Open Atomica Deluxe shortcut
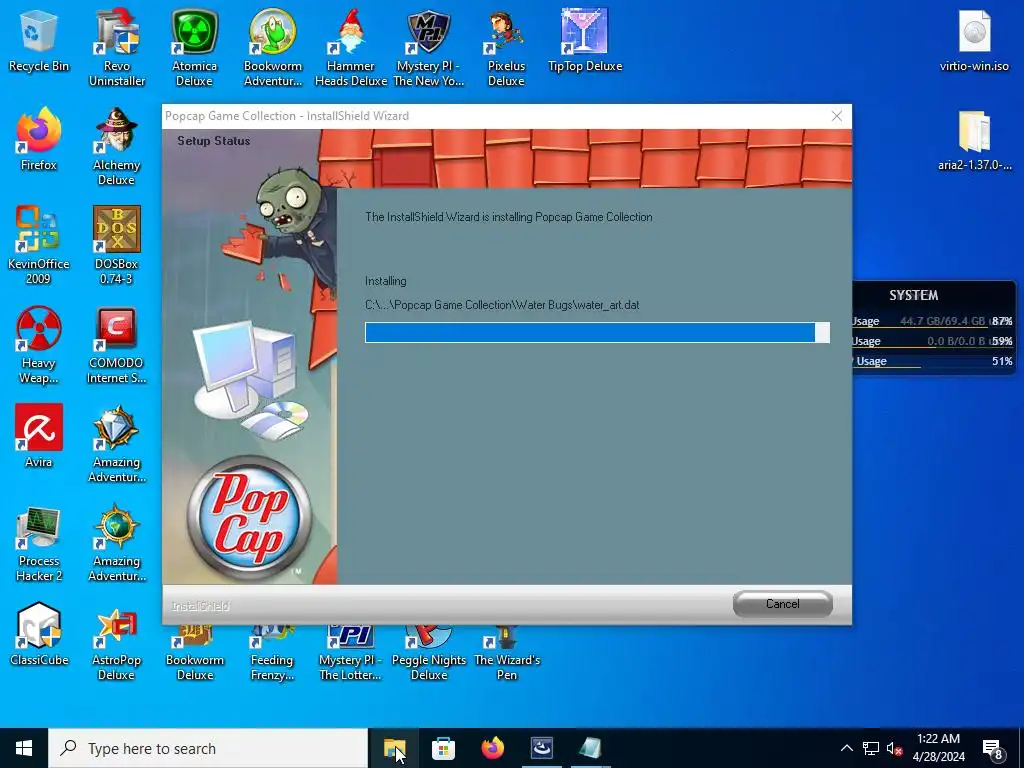Image resolution: width=1024 pixels, height=768 pixels. coord(194,48)
